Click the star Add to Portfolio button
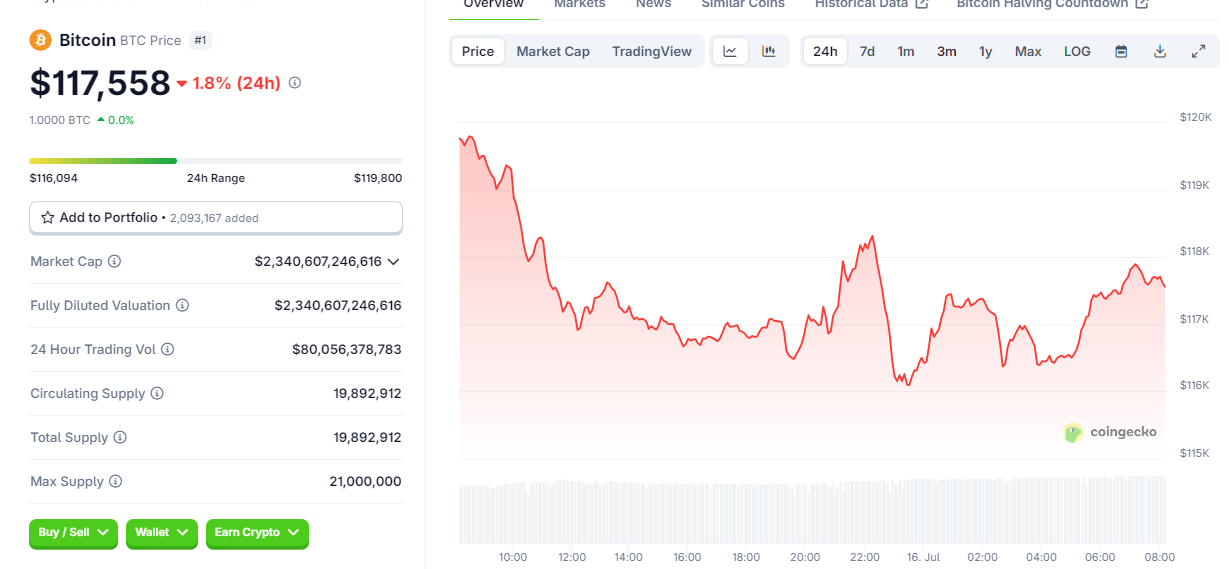1229x569 pixels. click(x=216, y=217)
